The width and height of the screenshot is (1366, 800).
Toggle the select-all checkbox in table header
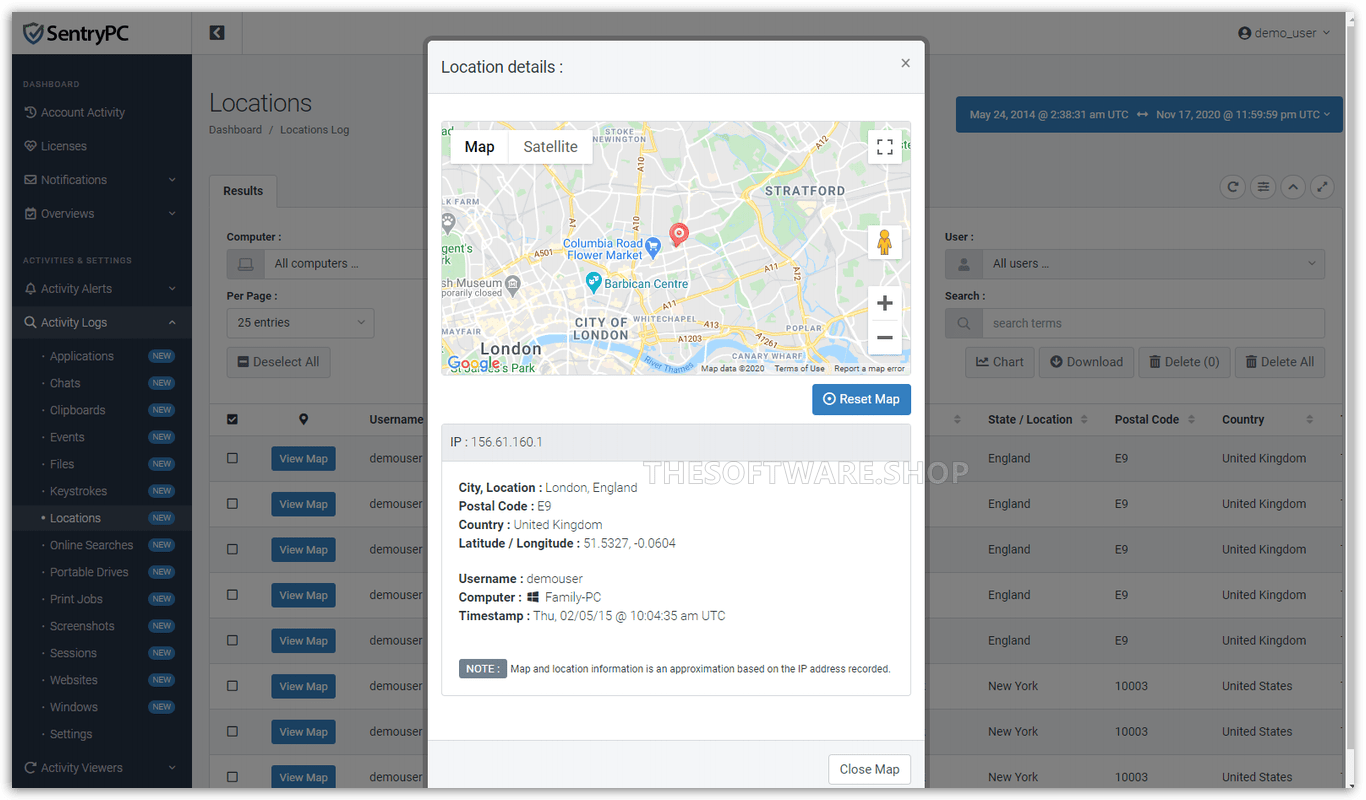(233, 420)
